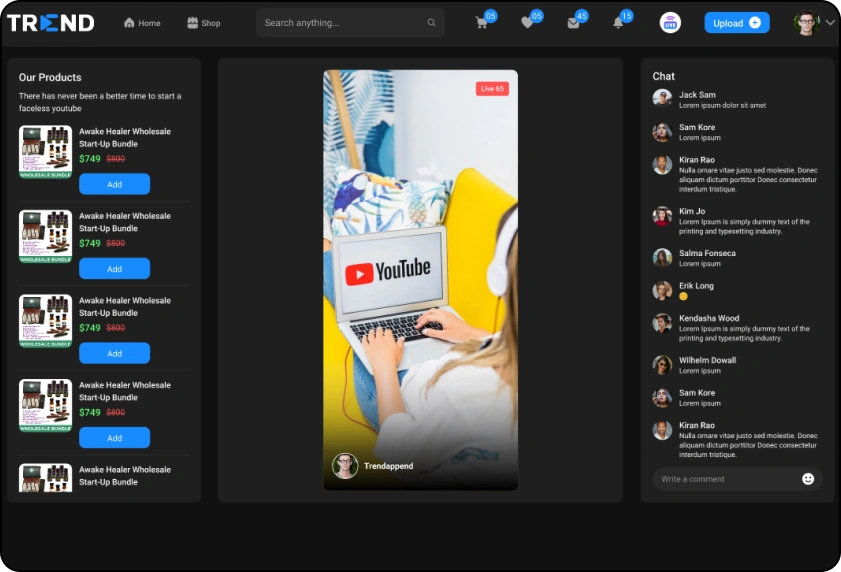Click the Jack Sam name in chat

697,94
